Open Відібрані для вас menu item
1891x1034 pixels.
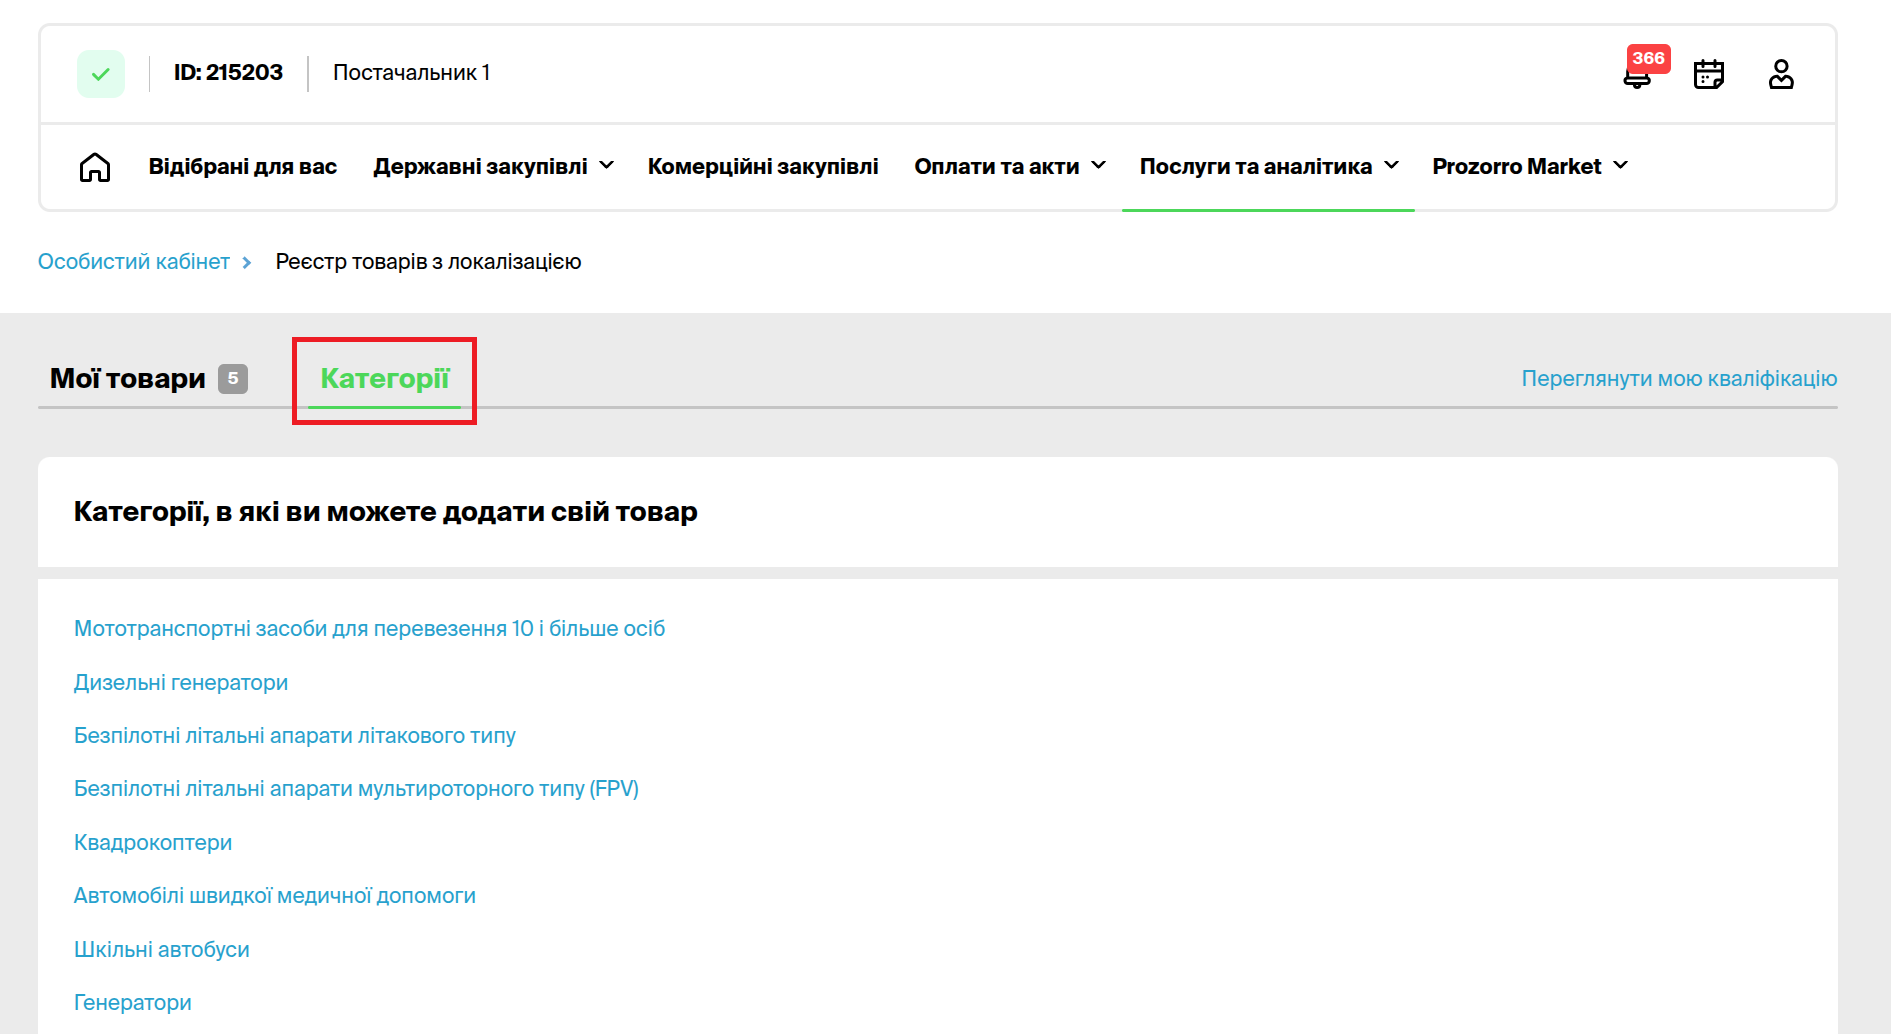[x=243, y=167]
